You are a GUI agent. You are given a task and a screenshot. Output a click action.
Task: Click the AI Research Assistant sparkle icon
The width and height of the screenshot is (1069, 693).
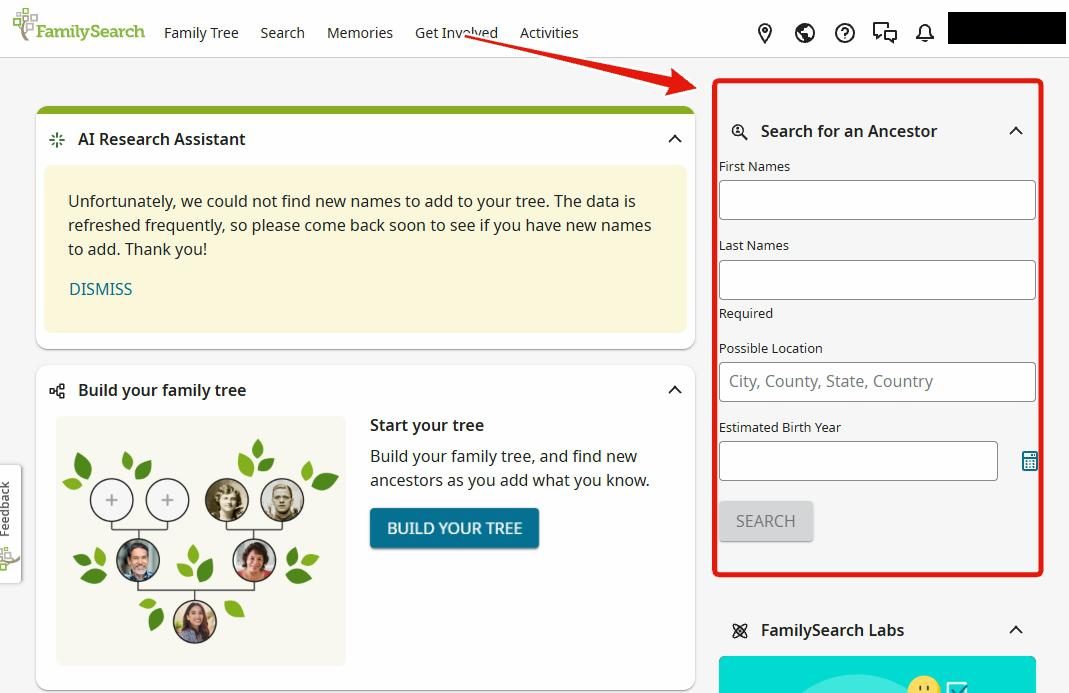57,140
